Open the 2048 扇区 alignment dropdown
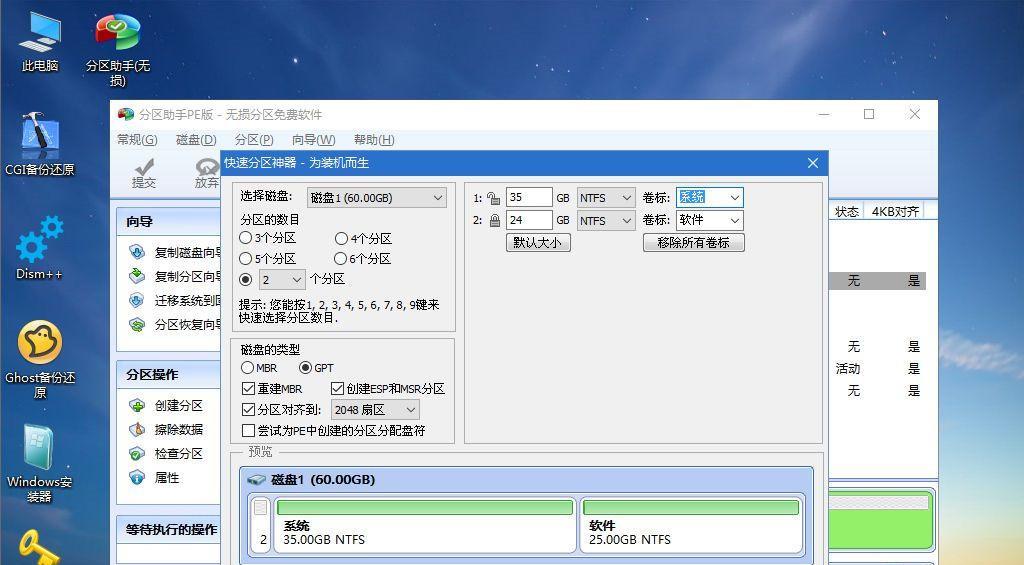The height and width of the screenshot is (565, 1024). coord(375,410)
